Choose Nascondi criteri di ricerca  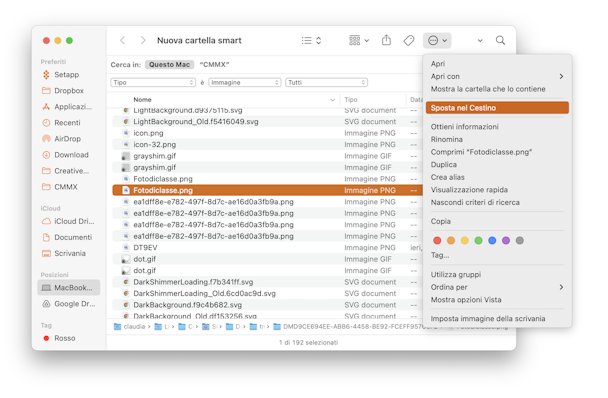tap(475, 202)
